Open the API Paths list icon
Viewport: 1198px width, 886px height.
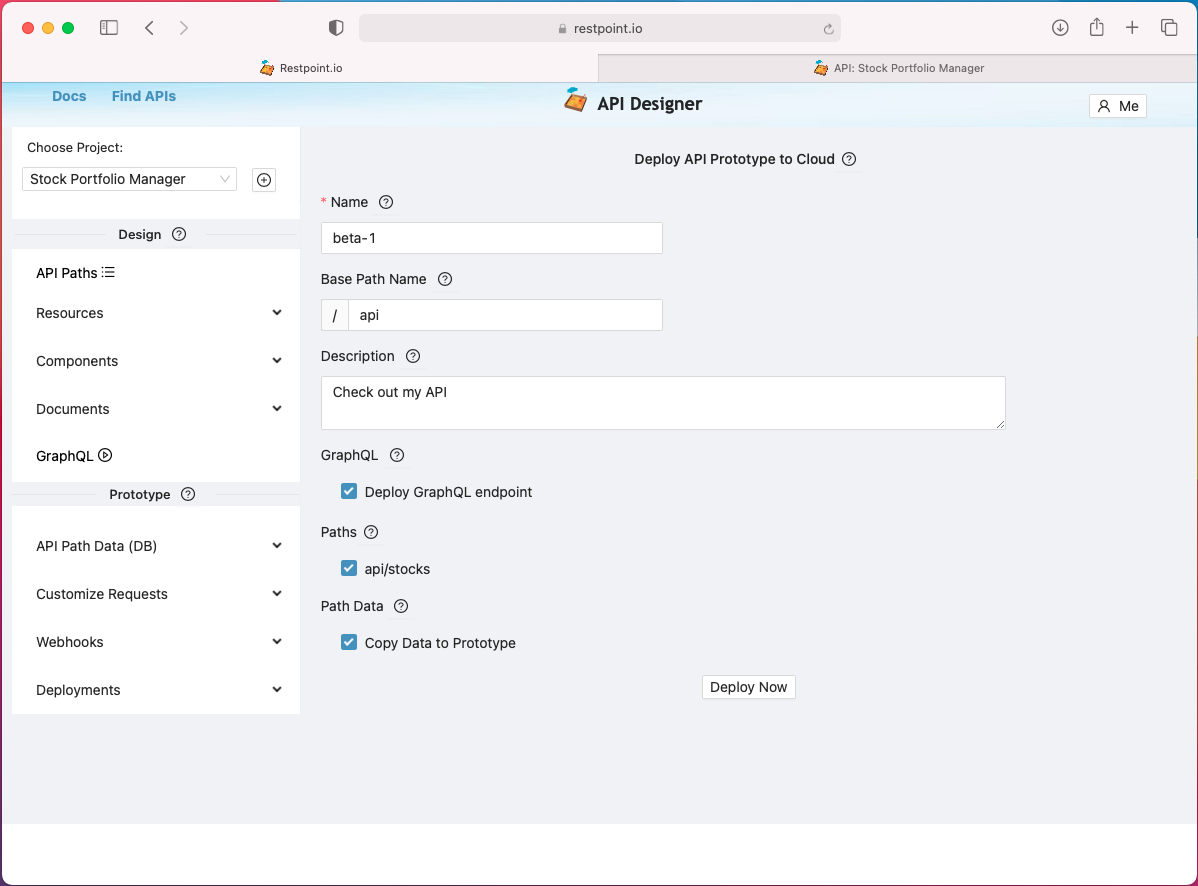(x=110, y=271)
